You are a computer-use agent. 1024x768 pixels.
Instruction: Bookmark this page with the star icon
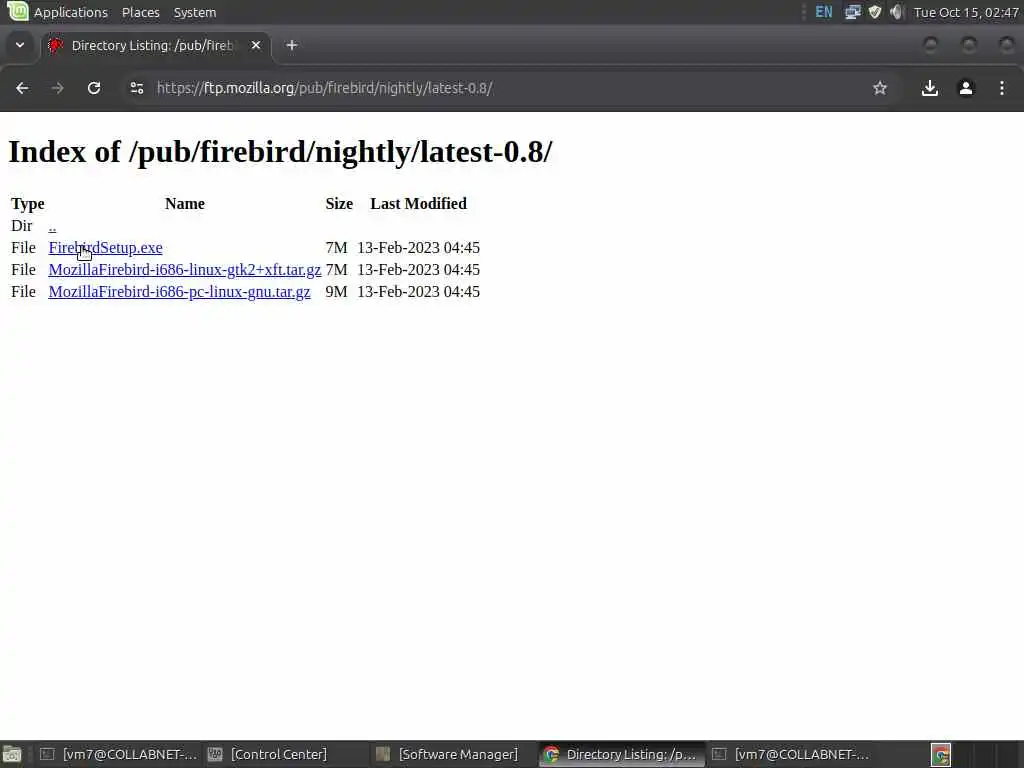click(x=880, y=88)
